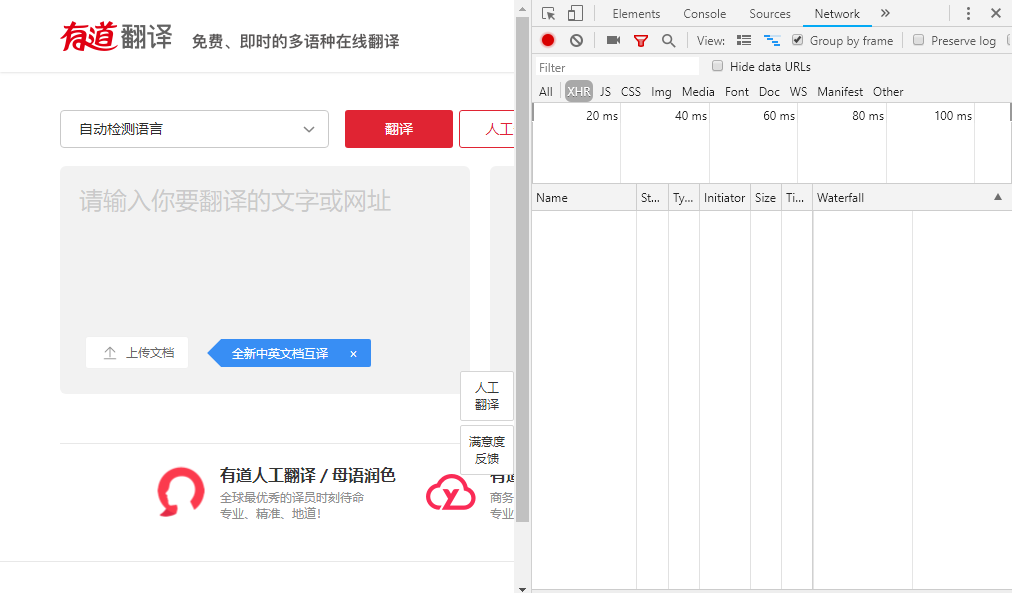
Task: Open 有道人工翻译 / 母语润色 link
Action: (x=307, y=476)
